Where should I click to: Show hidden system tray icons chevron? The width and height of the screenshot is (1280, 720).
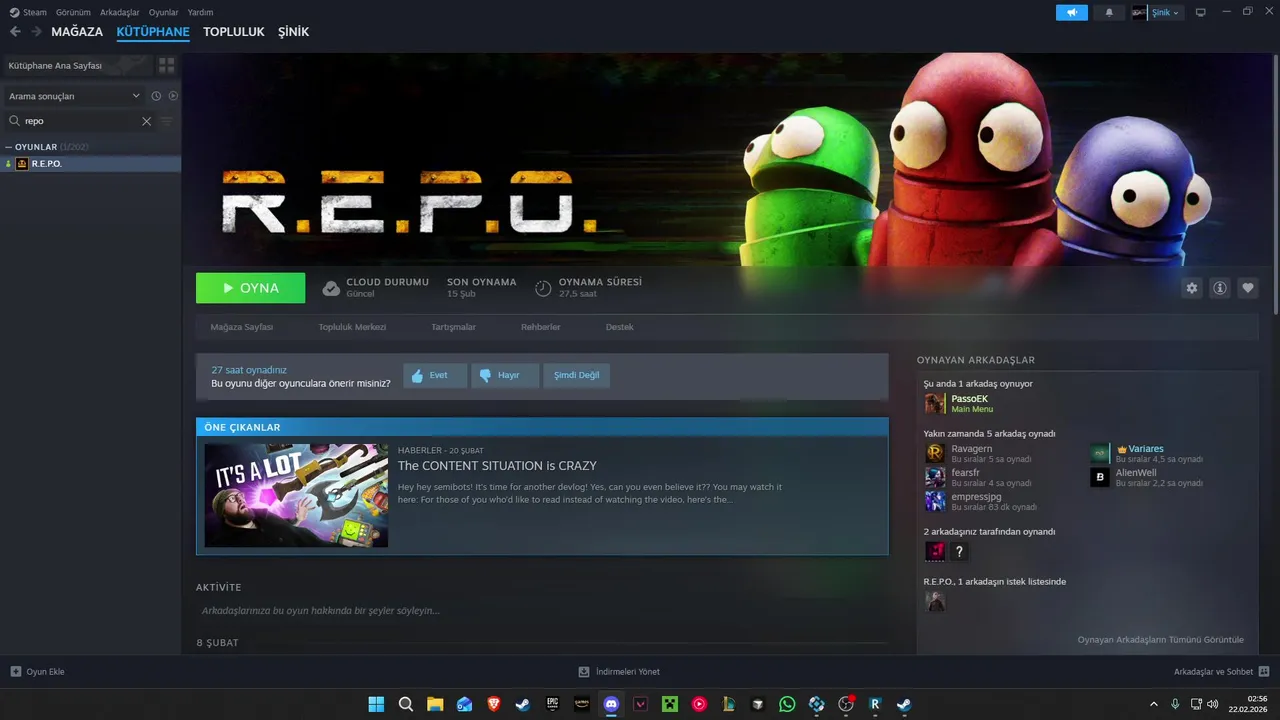tap(1153, 704)
